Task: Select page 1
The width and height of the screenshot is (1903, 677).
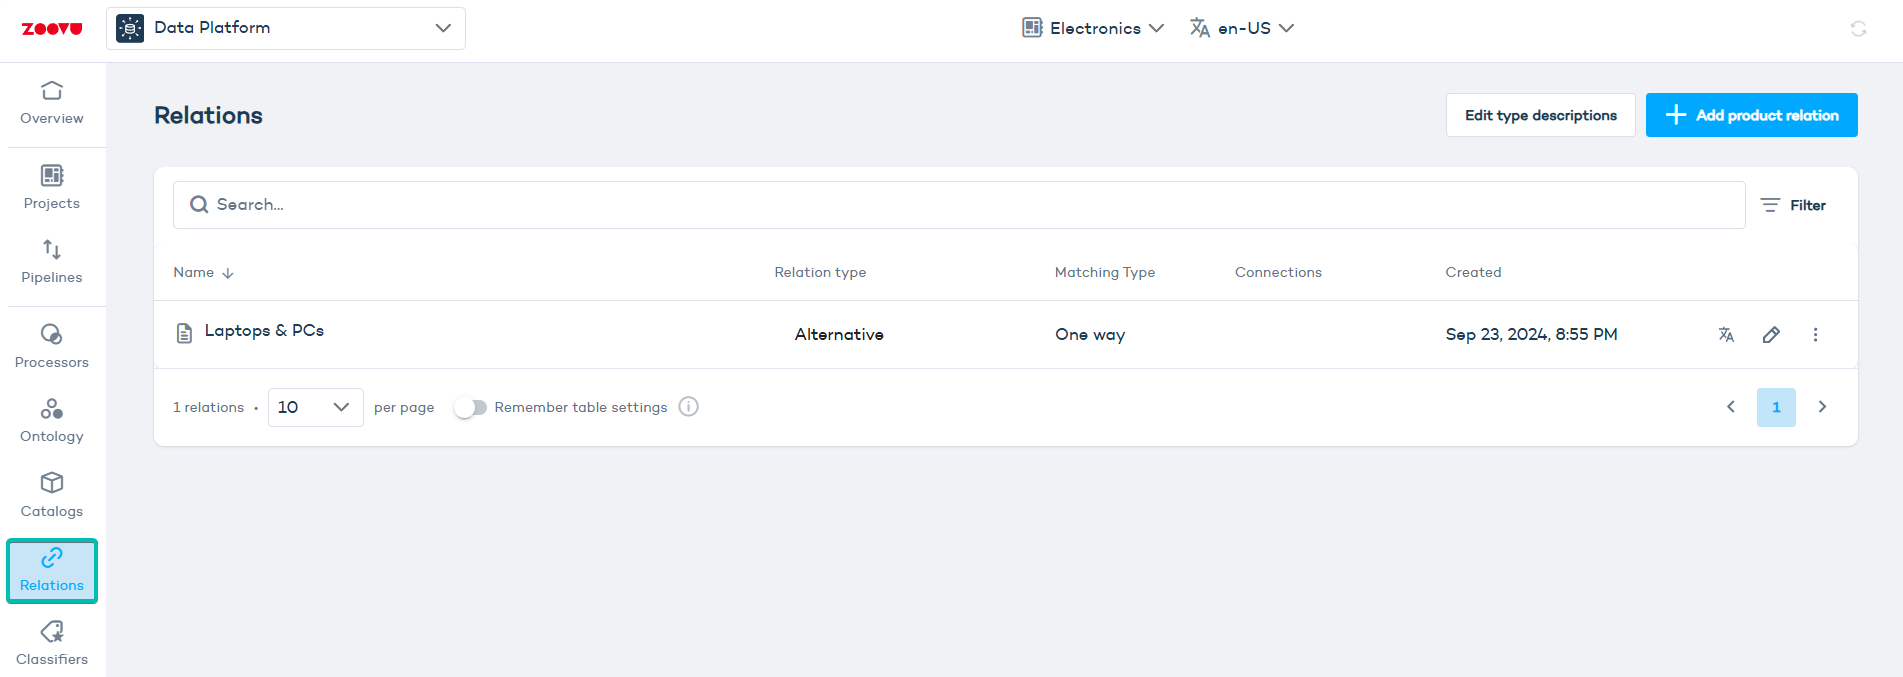Action: 1776,407
